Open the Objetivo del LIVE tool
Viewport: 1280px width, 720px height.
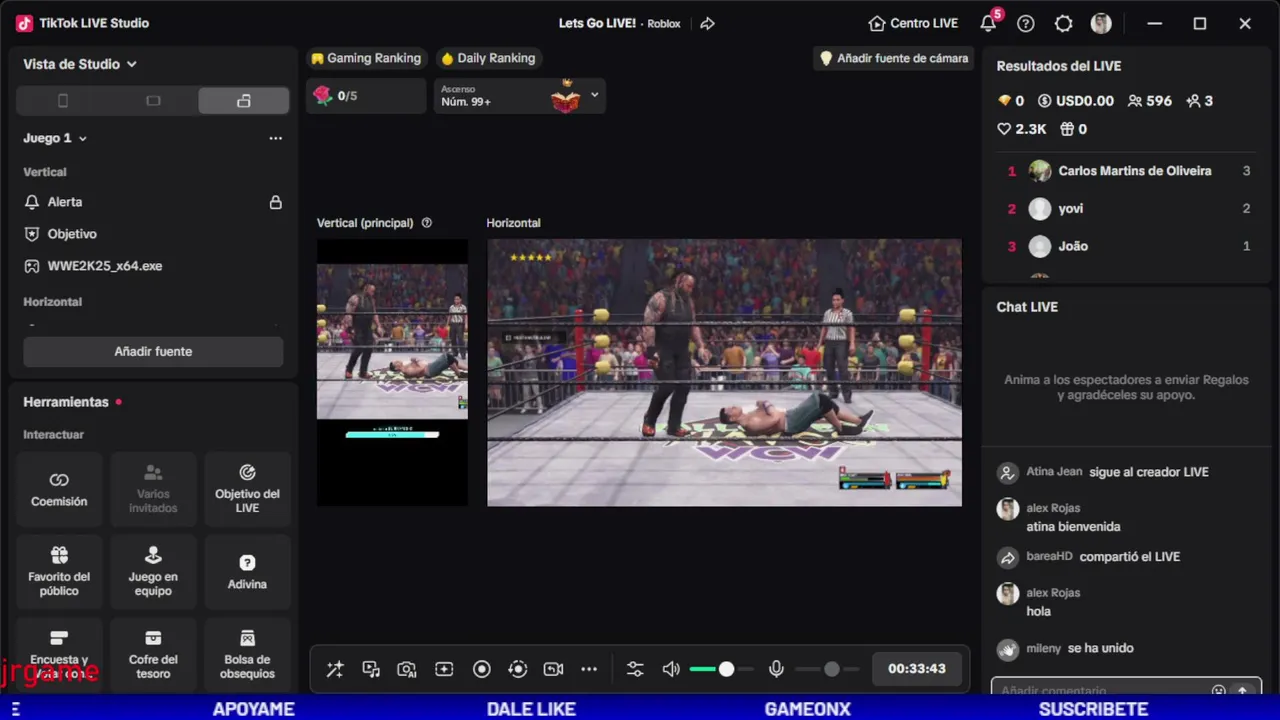[247, 489]
